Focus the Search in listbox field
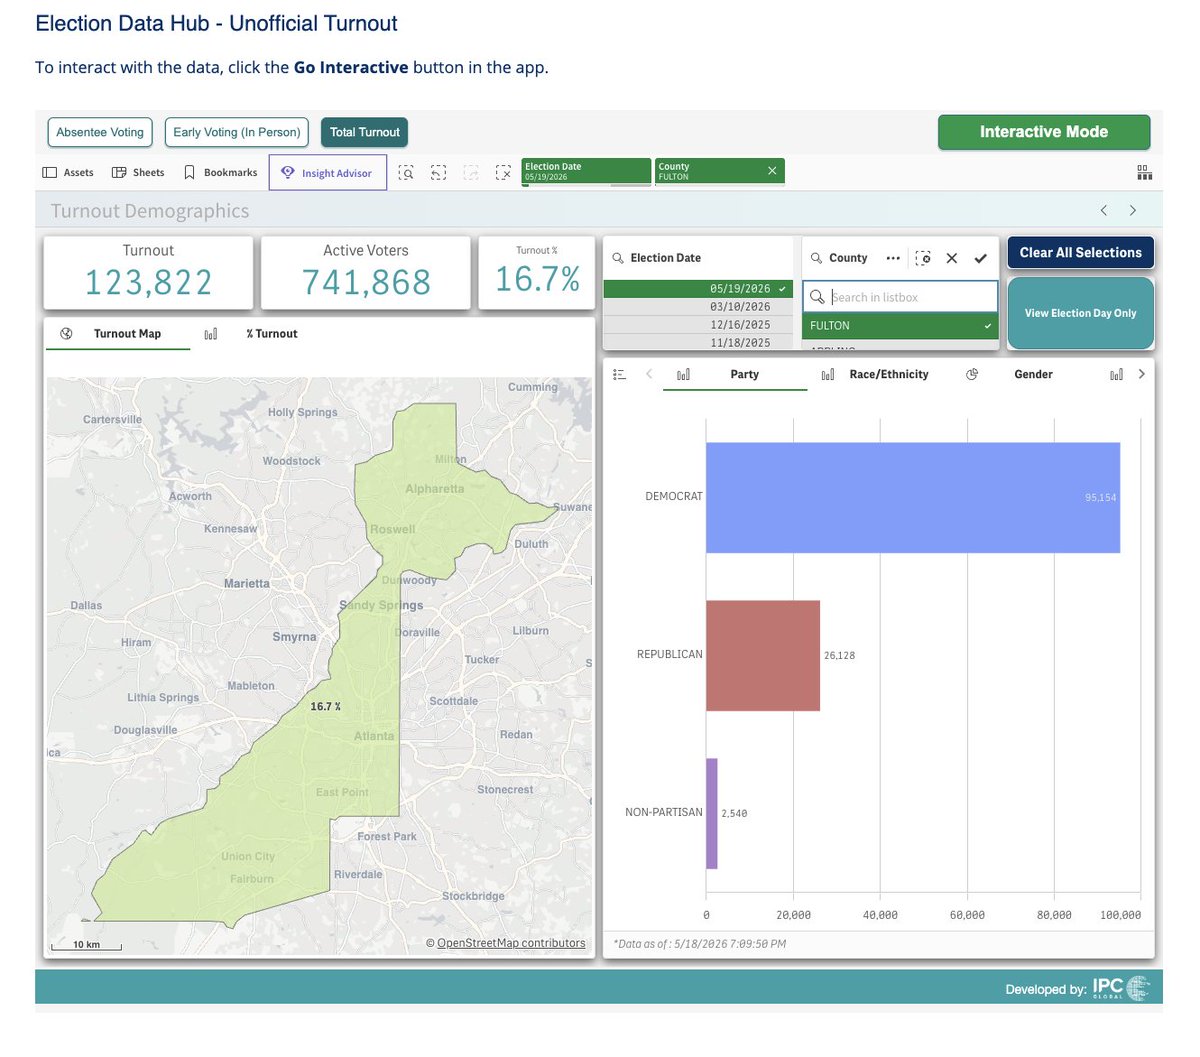This screenshot has height=1057, width=1200. tap(900, 297)
